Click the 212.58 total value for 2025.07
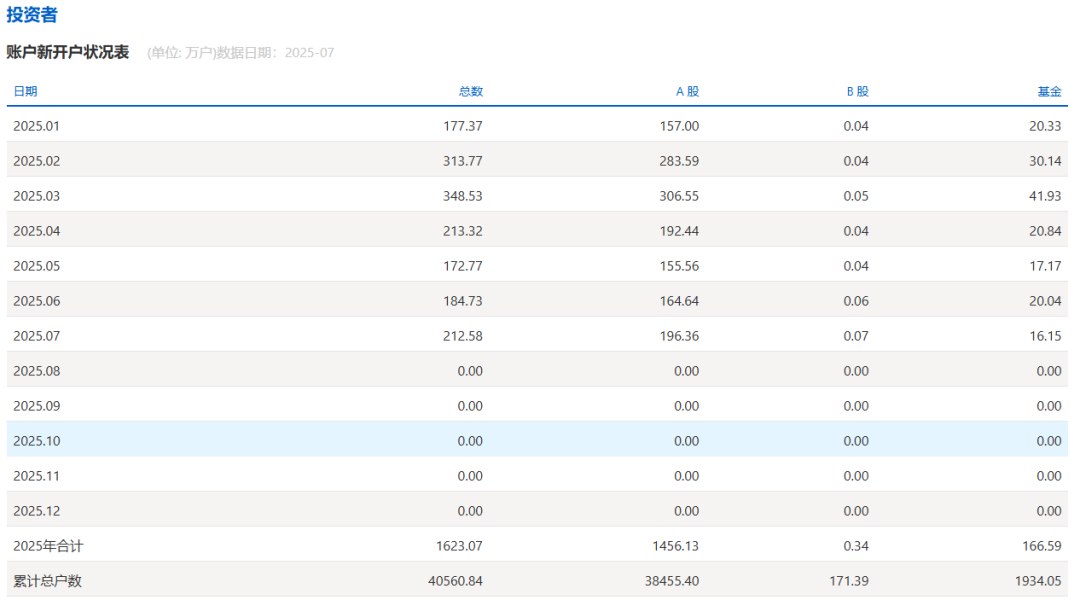 pyautogui.click(x=462, y=336)
